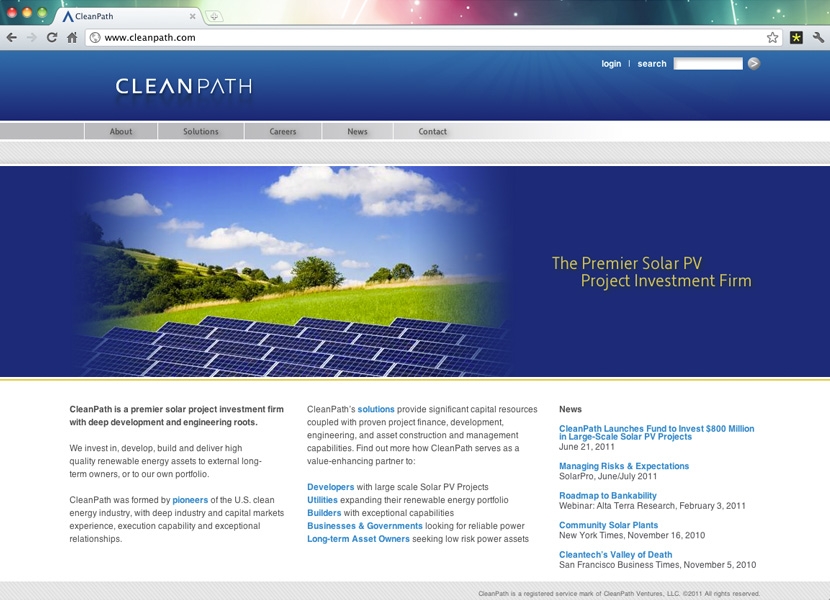Open a new tab with the plus button
The image size is (830, 600).
(214, 16)
